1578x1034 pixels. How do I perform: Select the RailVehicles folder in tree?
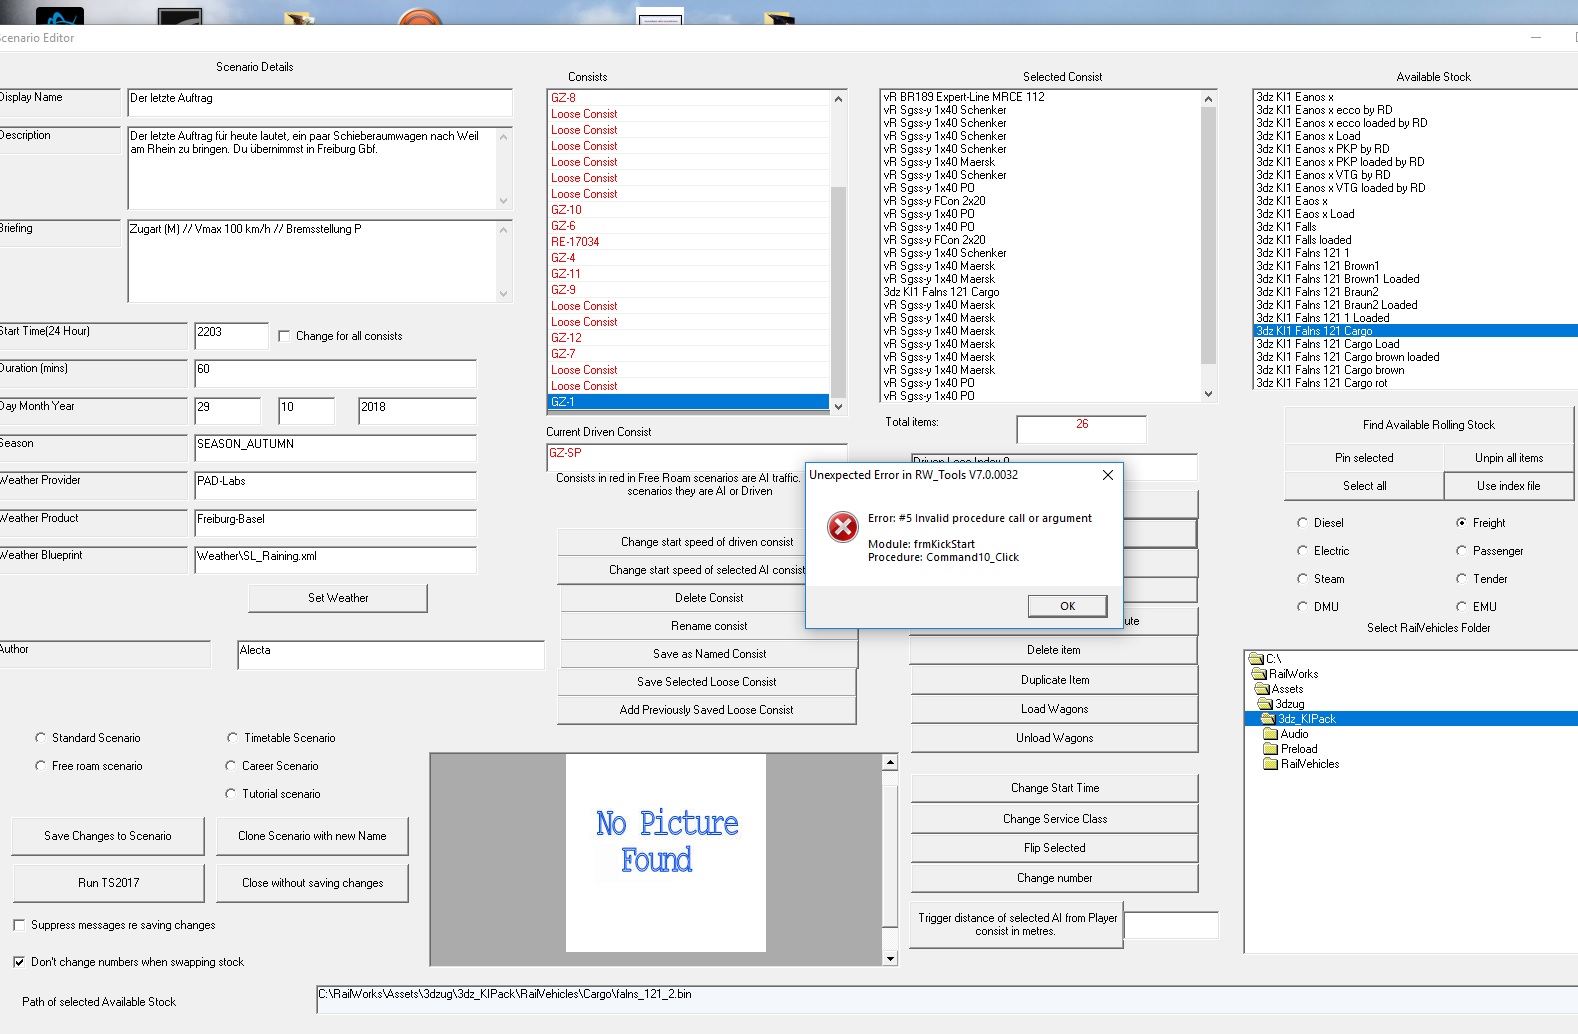[1309, 764]
